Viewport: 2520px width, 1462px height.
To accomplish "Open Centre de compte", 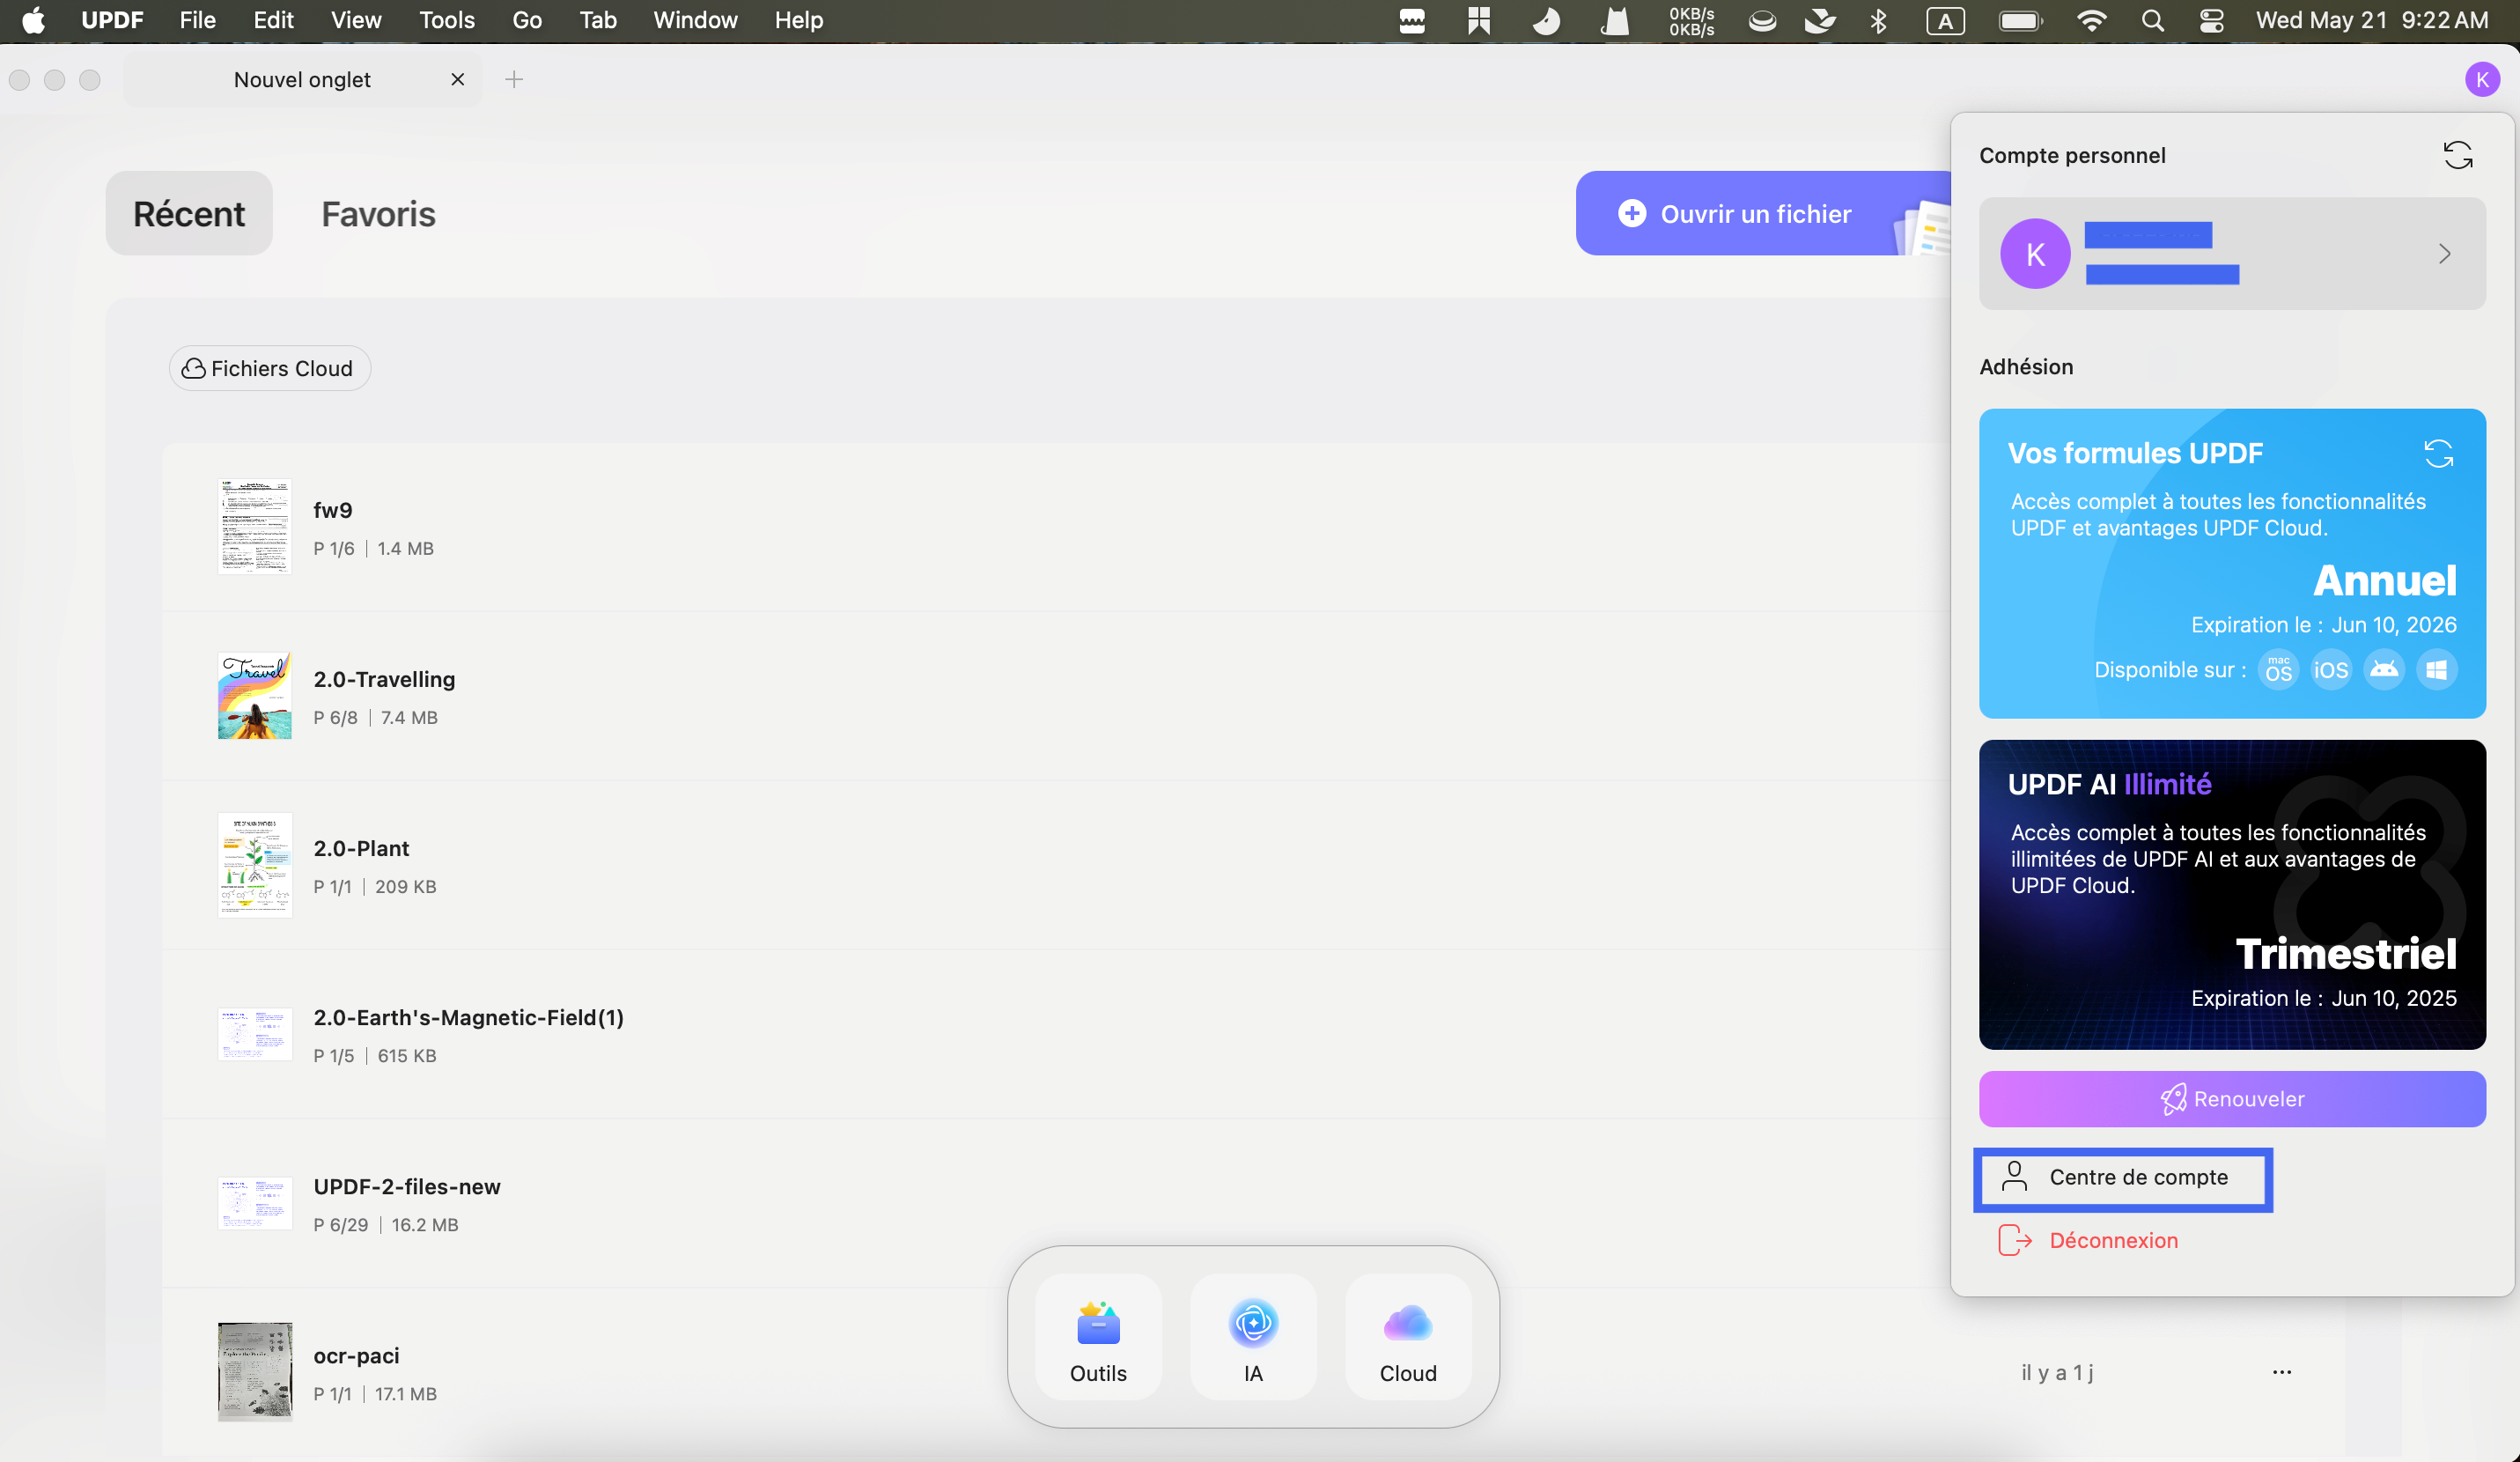I will [2122, 1178].
